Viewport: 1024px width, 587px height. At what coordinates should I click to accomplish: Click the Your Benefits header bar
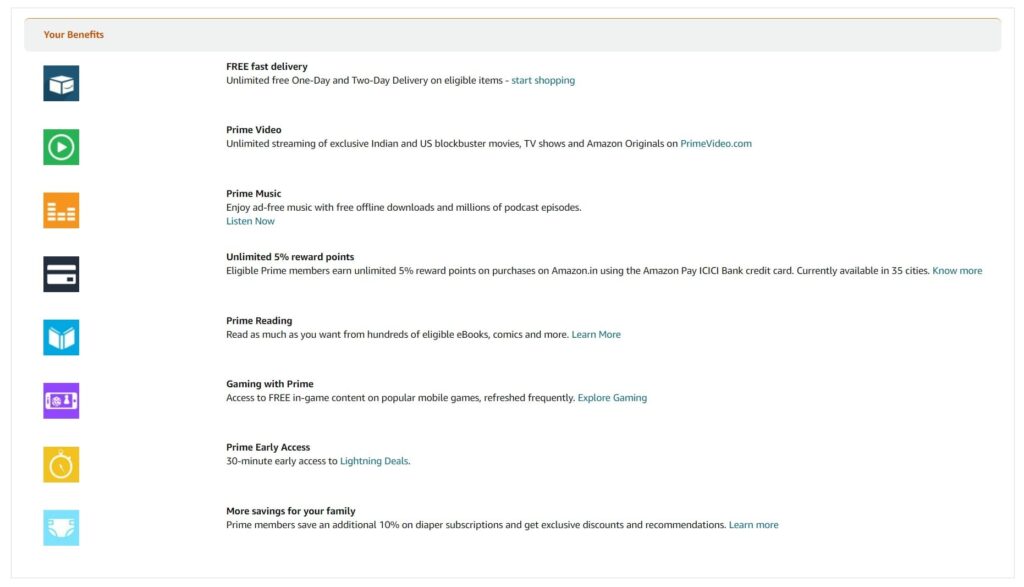[512, 35]
